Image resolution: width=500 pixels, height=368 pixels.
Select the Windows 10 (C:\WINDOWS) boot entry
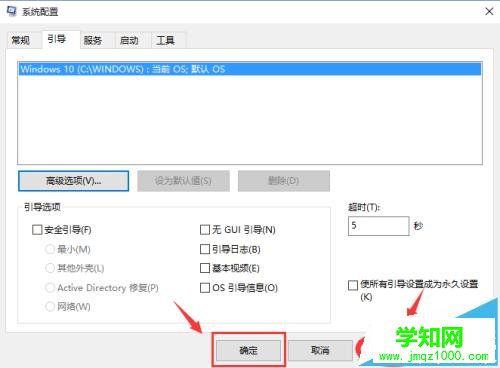[x=250, y=69]
